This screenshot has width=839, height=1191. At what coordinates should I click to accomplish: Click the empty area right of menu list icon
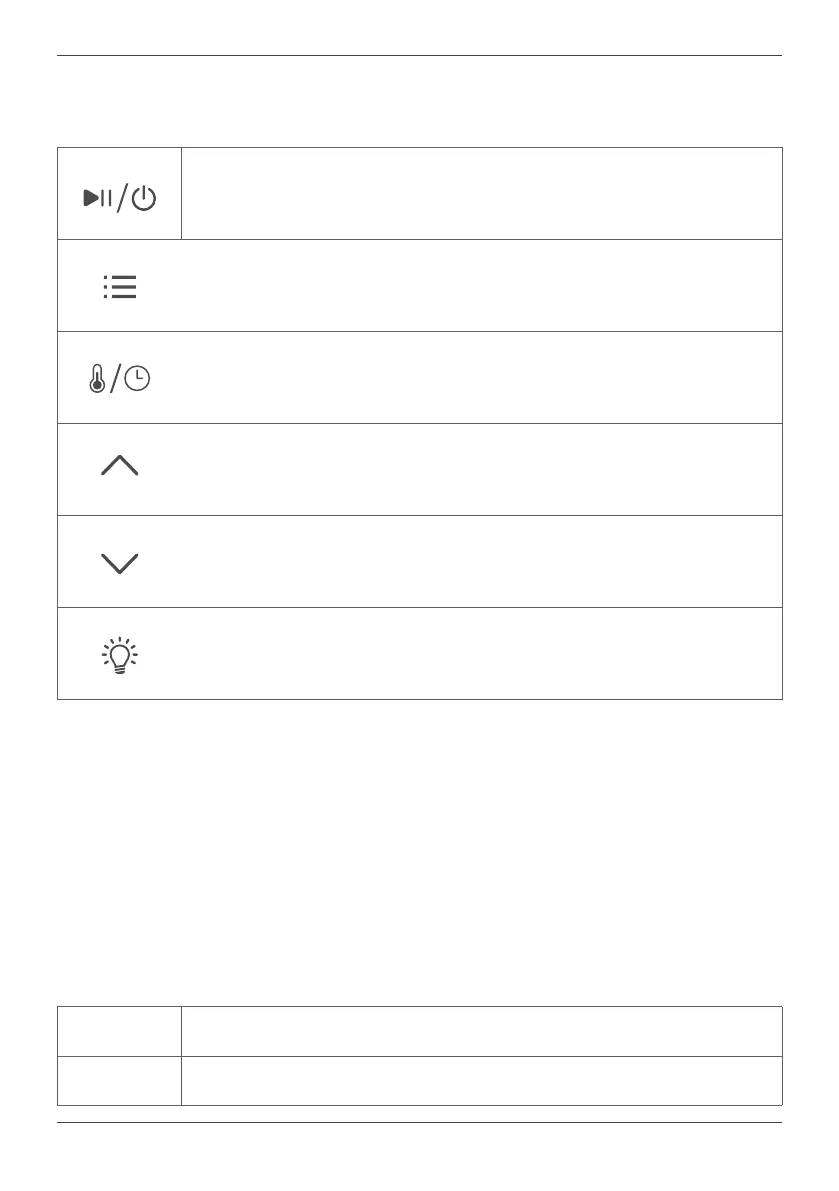click(x=480, y=286)
